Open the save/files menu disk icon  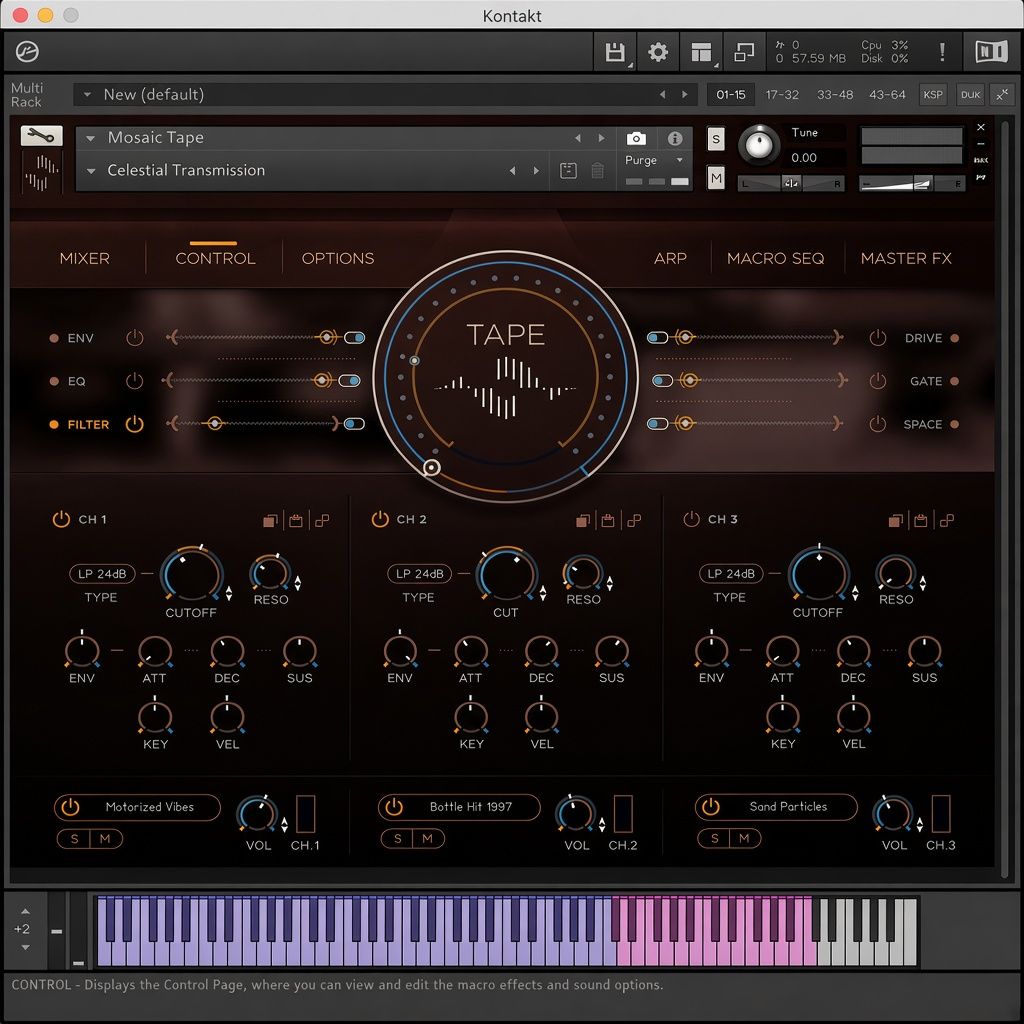click(615, 52)
